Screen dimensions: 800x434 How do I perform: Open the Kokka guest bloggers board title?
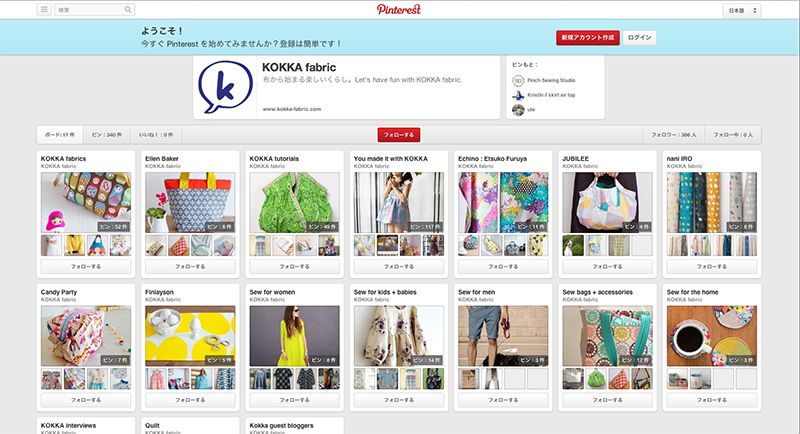[x=281, y=425]
